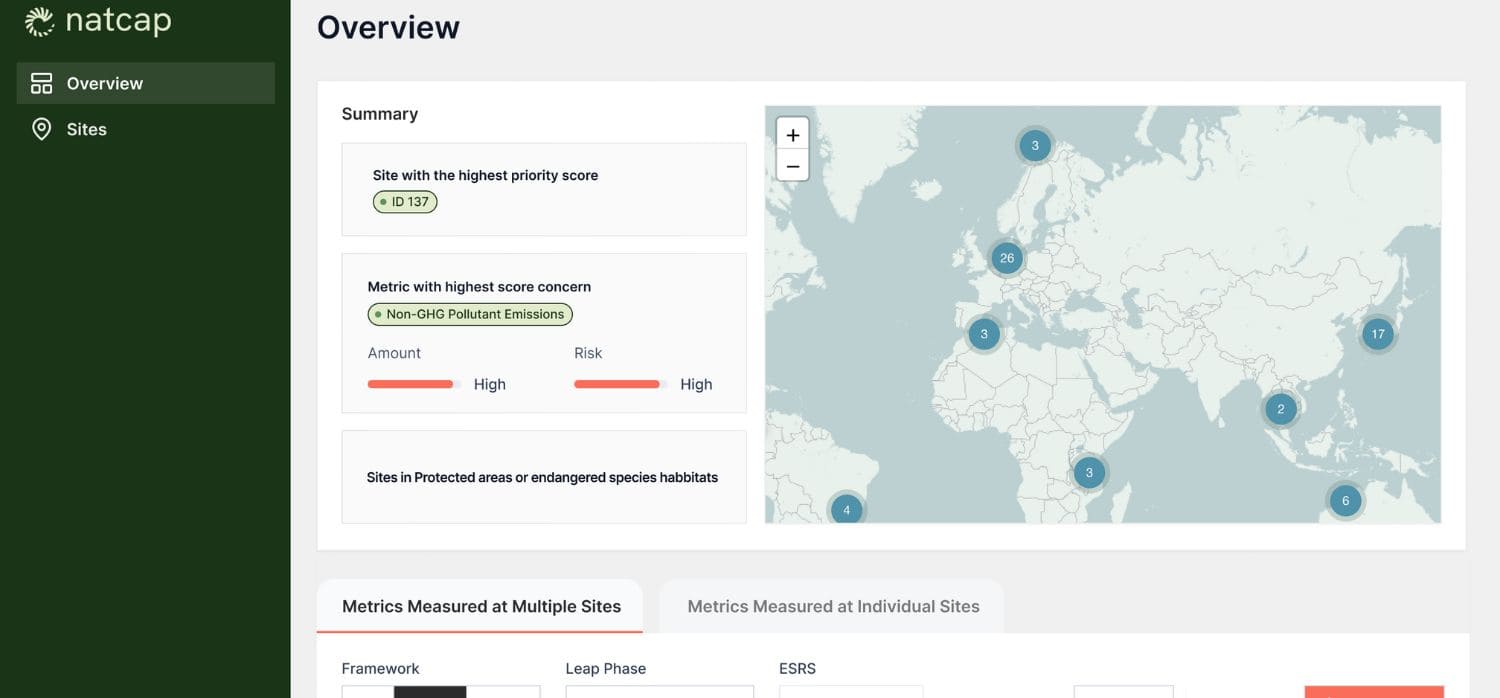Viewport: 1500px width, 698px height.
Task: Select the Metrics Measured at Multiple Sites tab
Action: point(481,605)
